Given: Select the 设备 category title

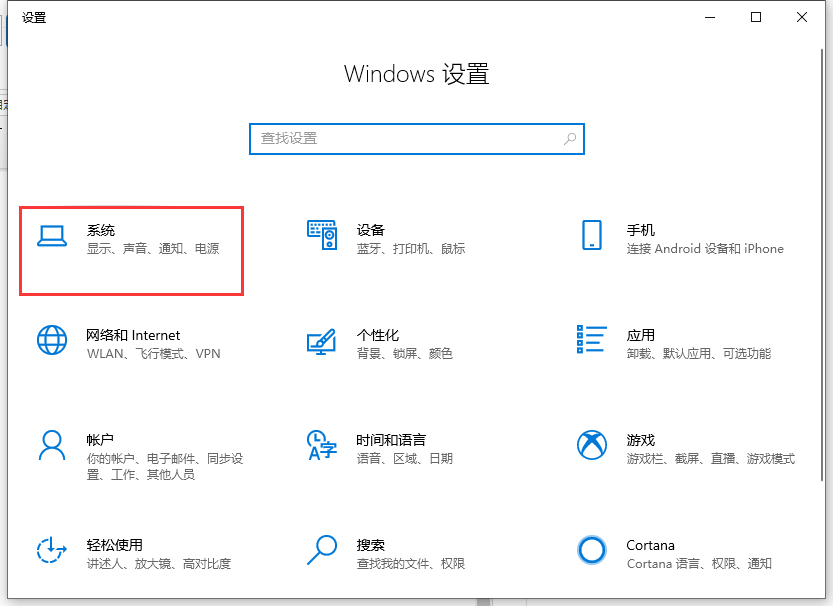Looking at the screenshot, I should tap(370, 230).
